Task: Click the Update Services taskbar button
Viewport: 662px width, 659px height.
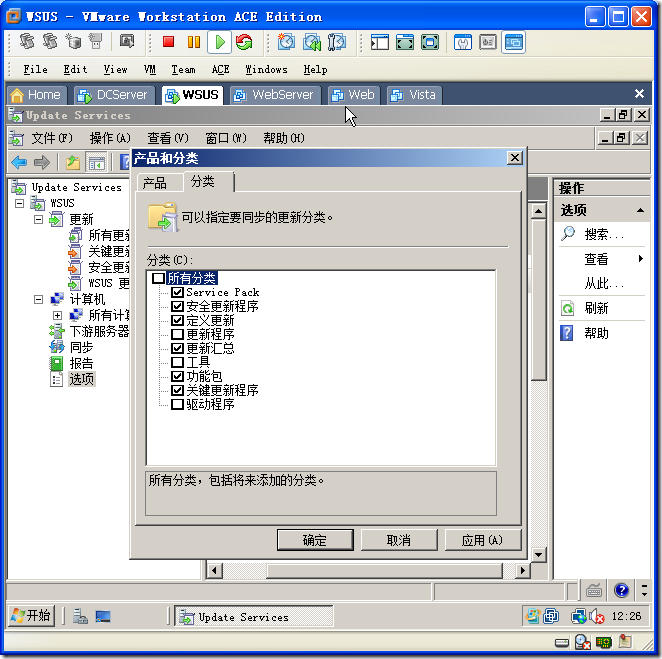Action: click(x=254, y=617)
